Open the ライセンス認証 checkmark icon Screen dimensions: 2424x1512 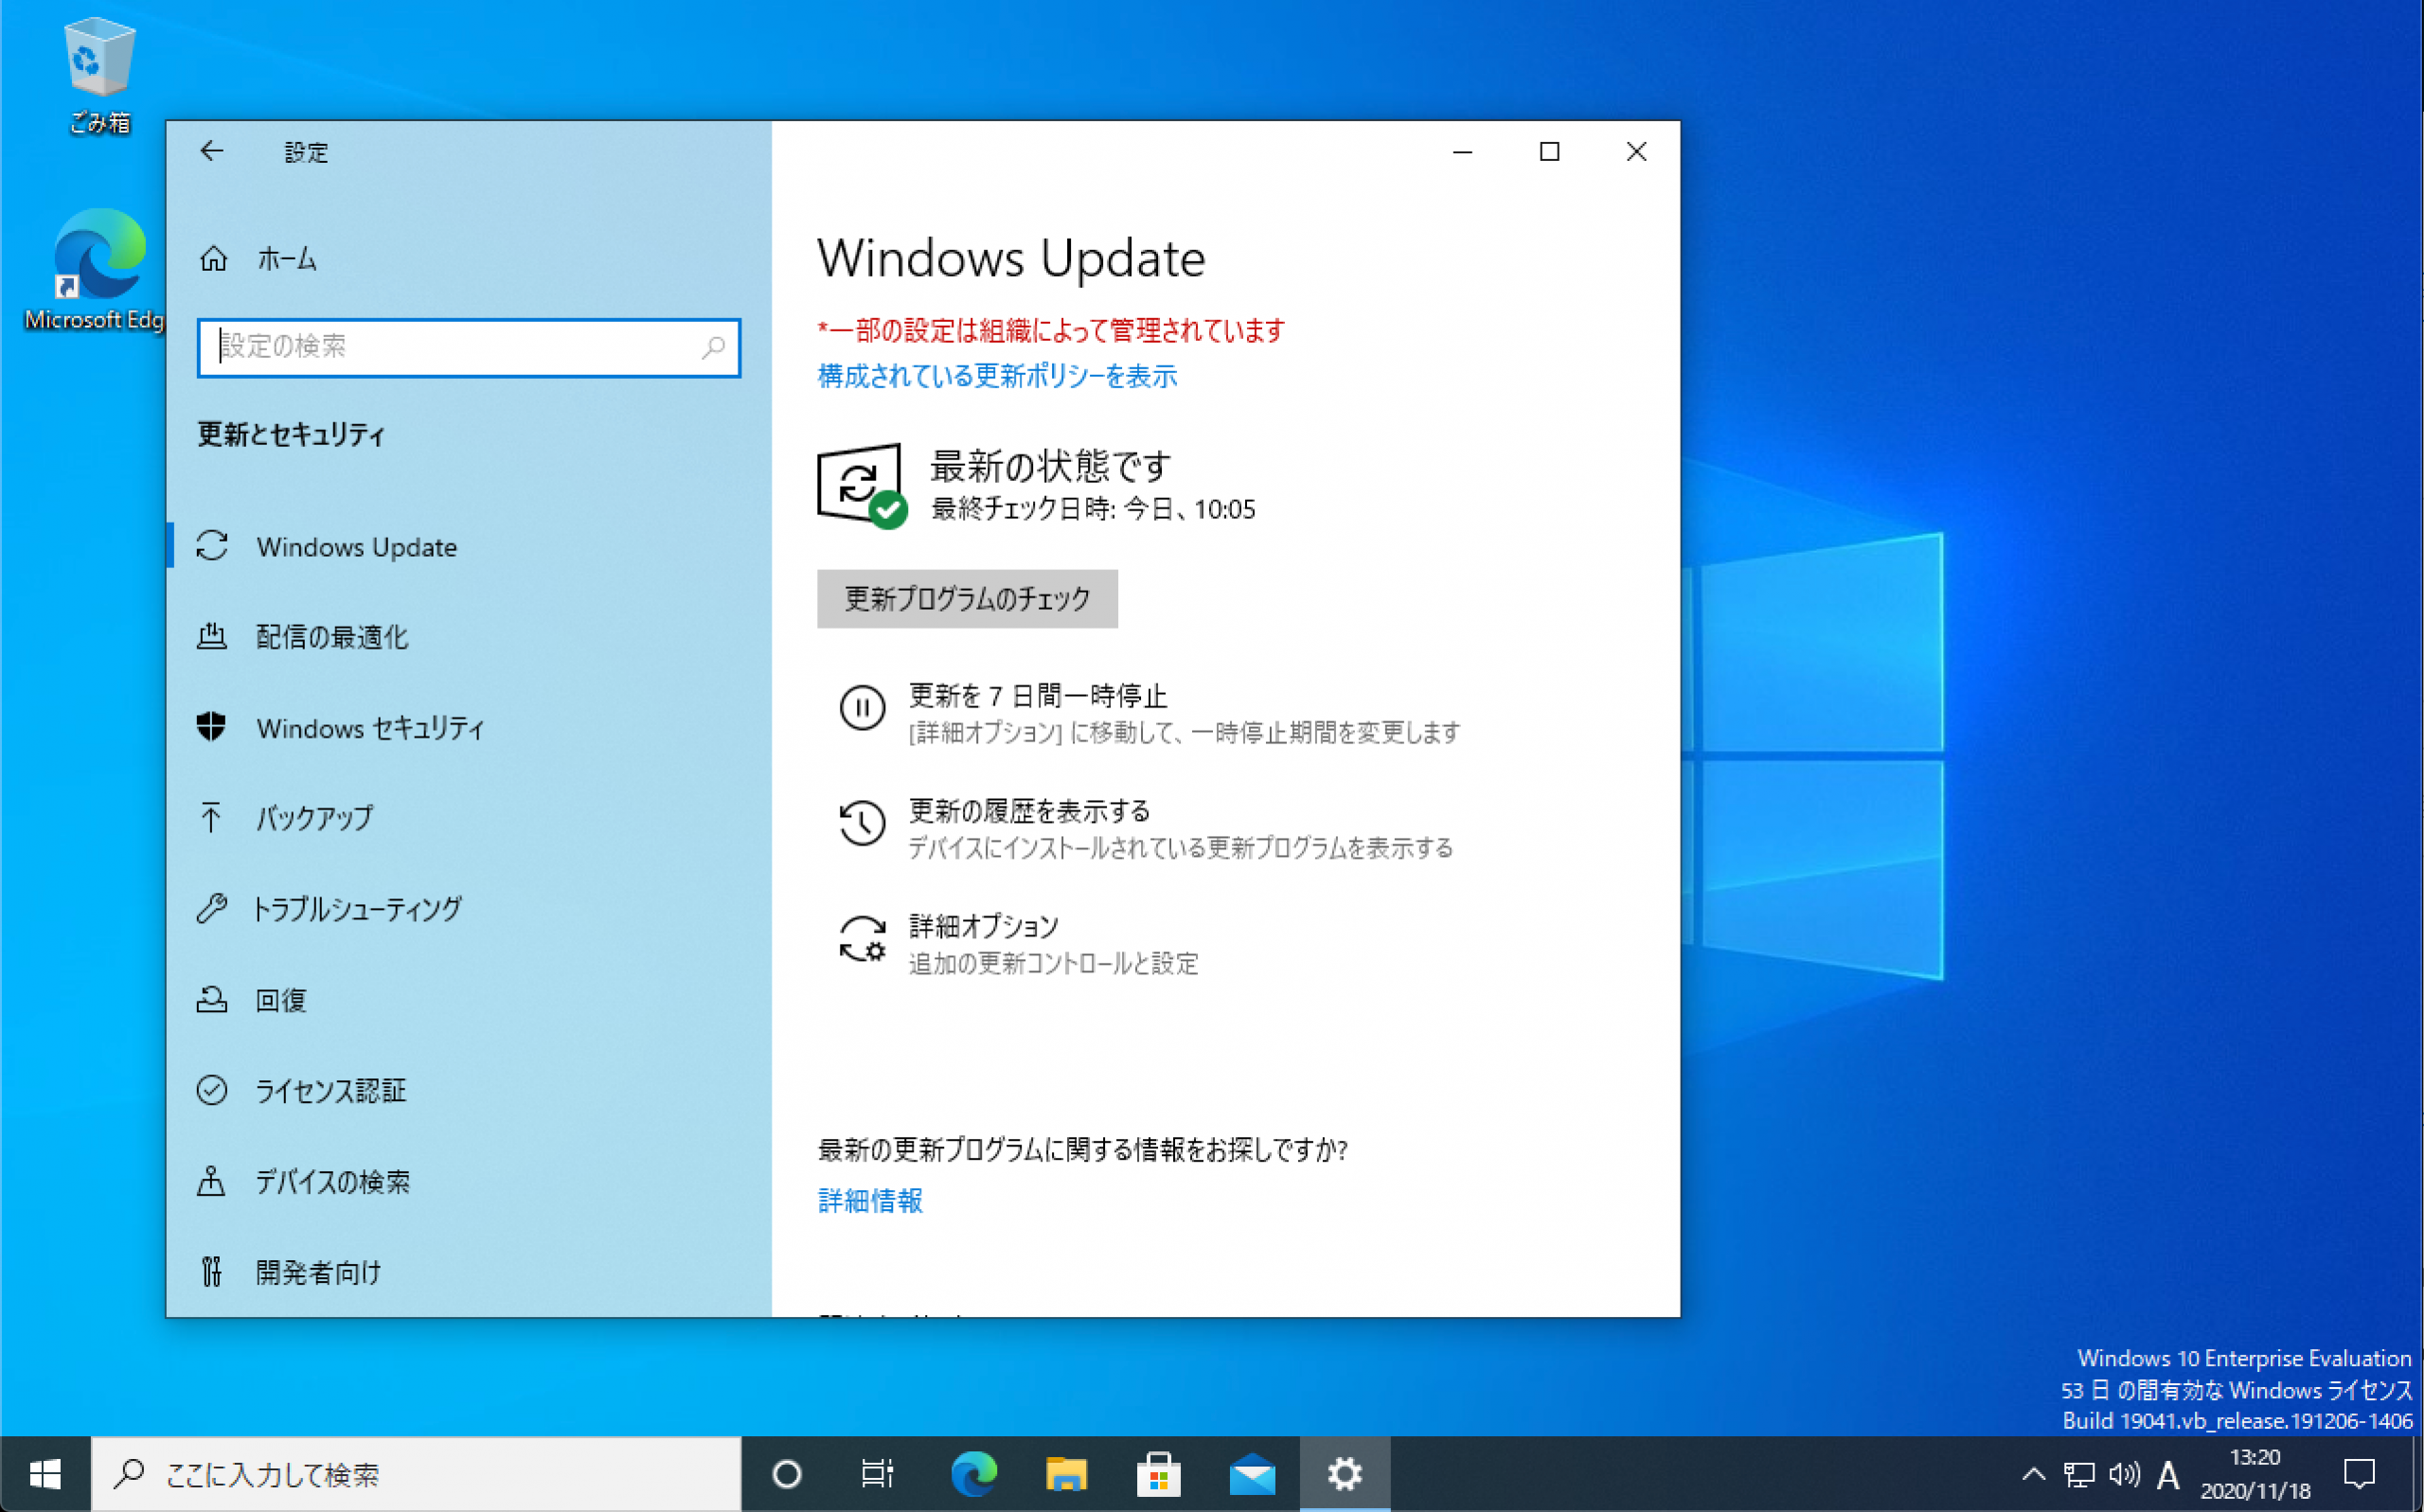coord(212,1090)
